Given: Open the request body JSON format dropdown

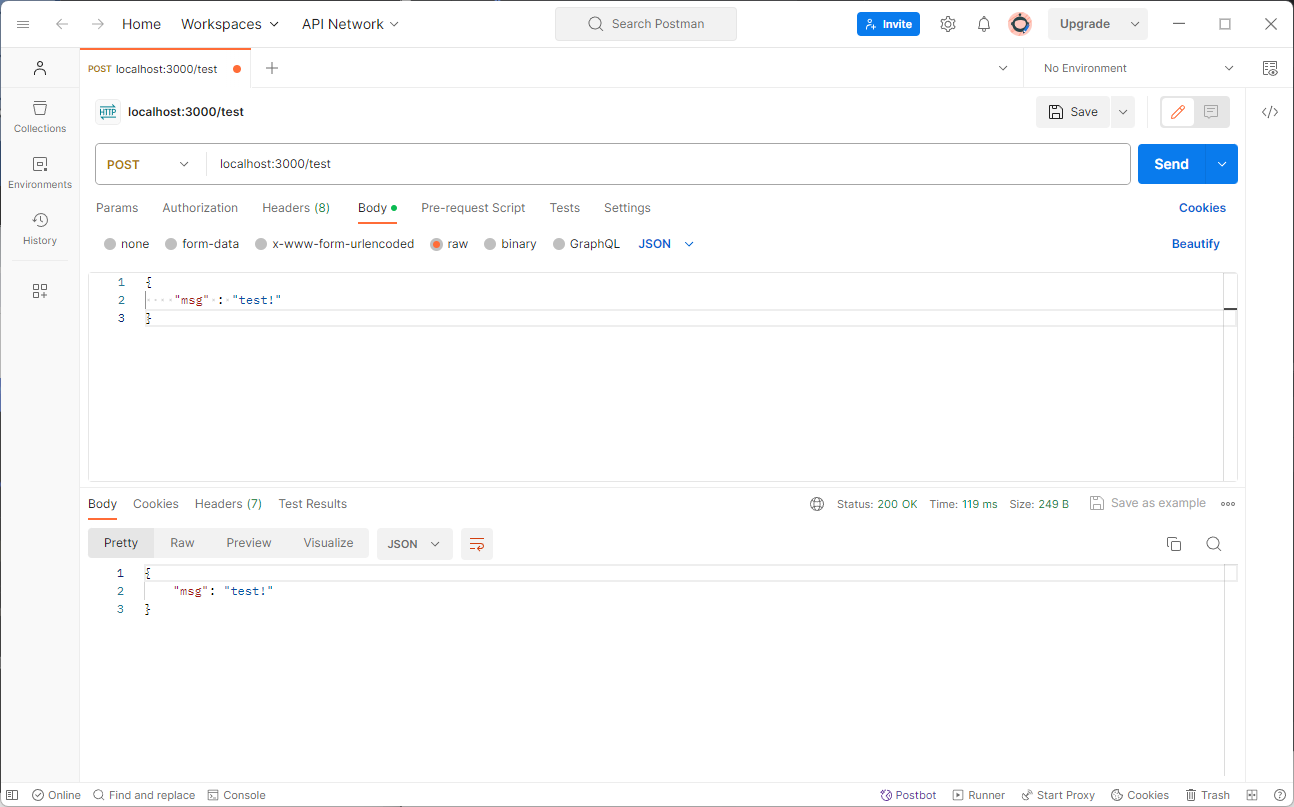Looking at the screenshot, I should tap(666, 244).
